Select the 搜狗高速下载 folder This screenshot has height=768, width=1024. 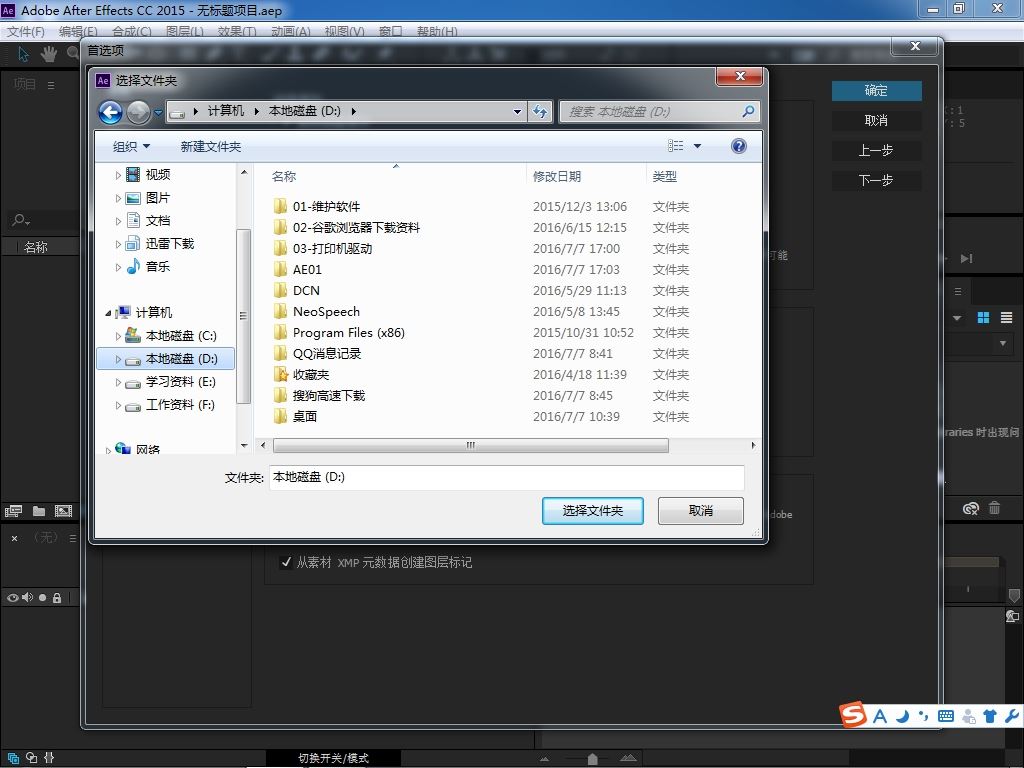pyautogui.click(x=328, y=395)
